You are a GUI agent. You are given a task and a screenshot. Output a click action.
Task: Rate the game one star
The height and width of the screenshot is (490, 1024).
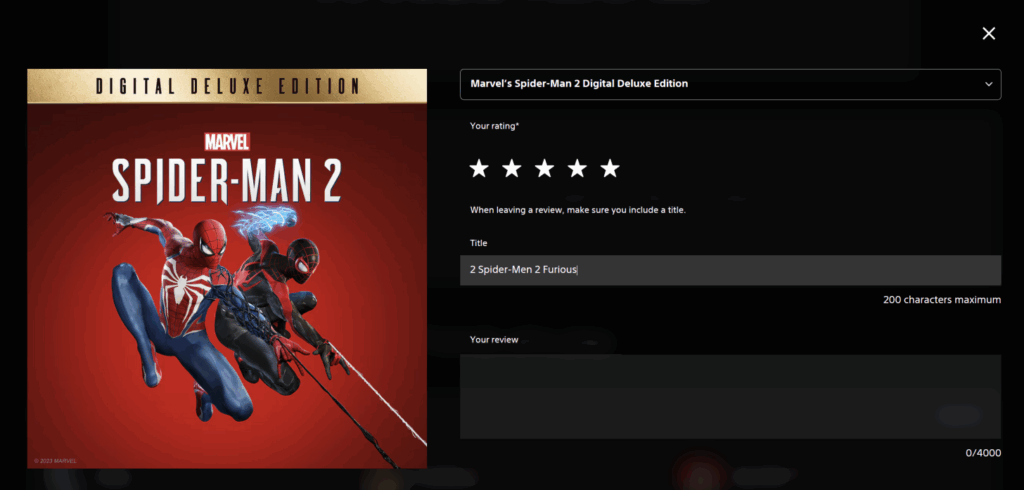479,169
